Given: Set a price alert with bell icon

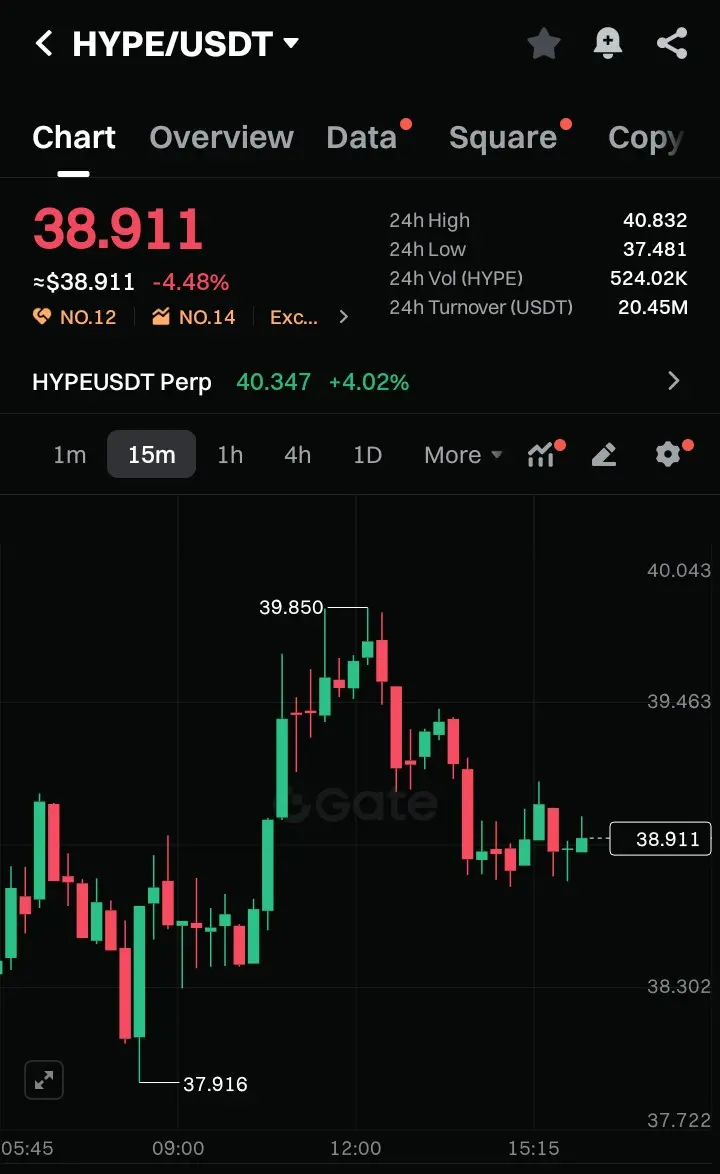Looking at the screenshot, I should point(608,43).
